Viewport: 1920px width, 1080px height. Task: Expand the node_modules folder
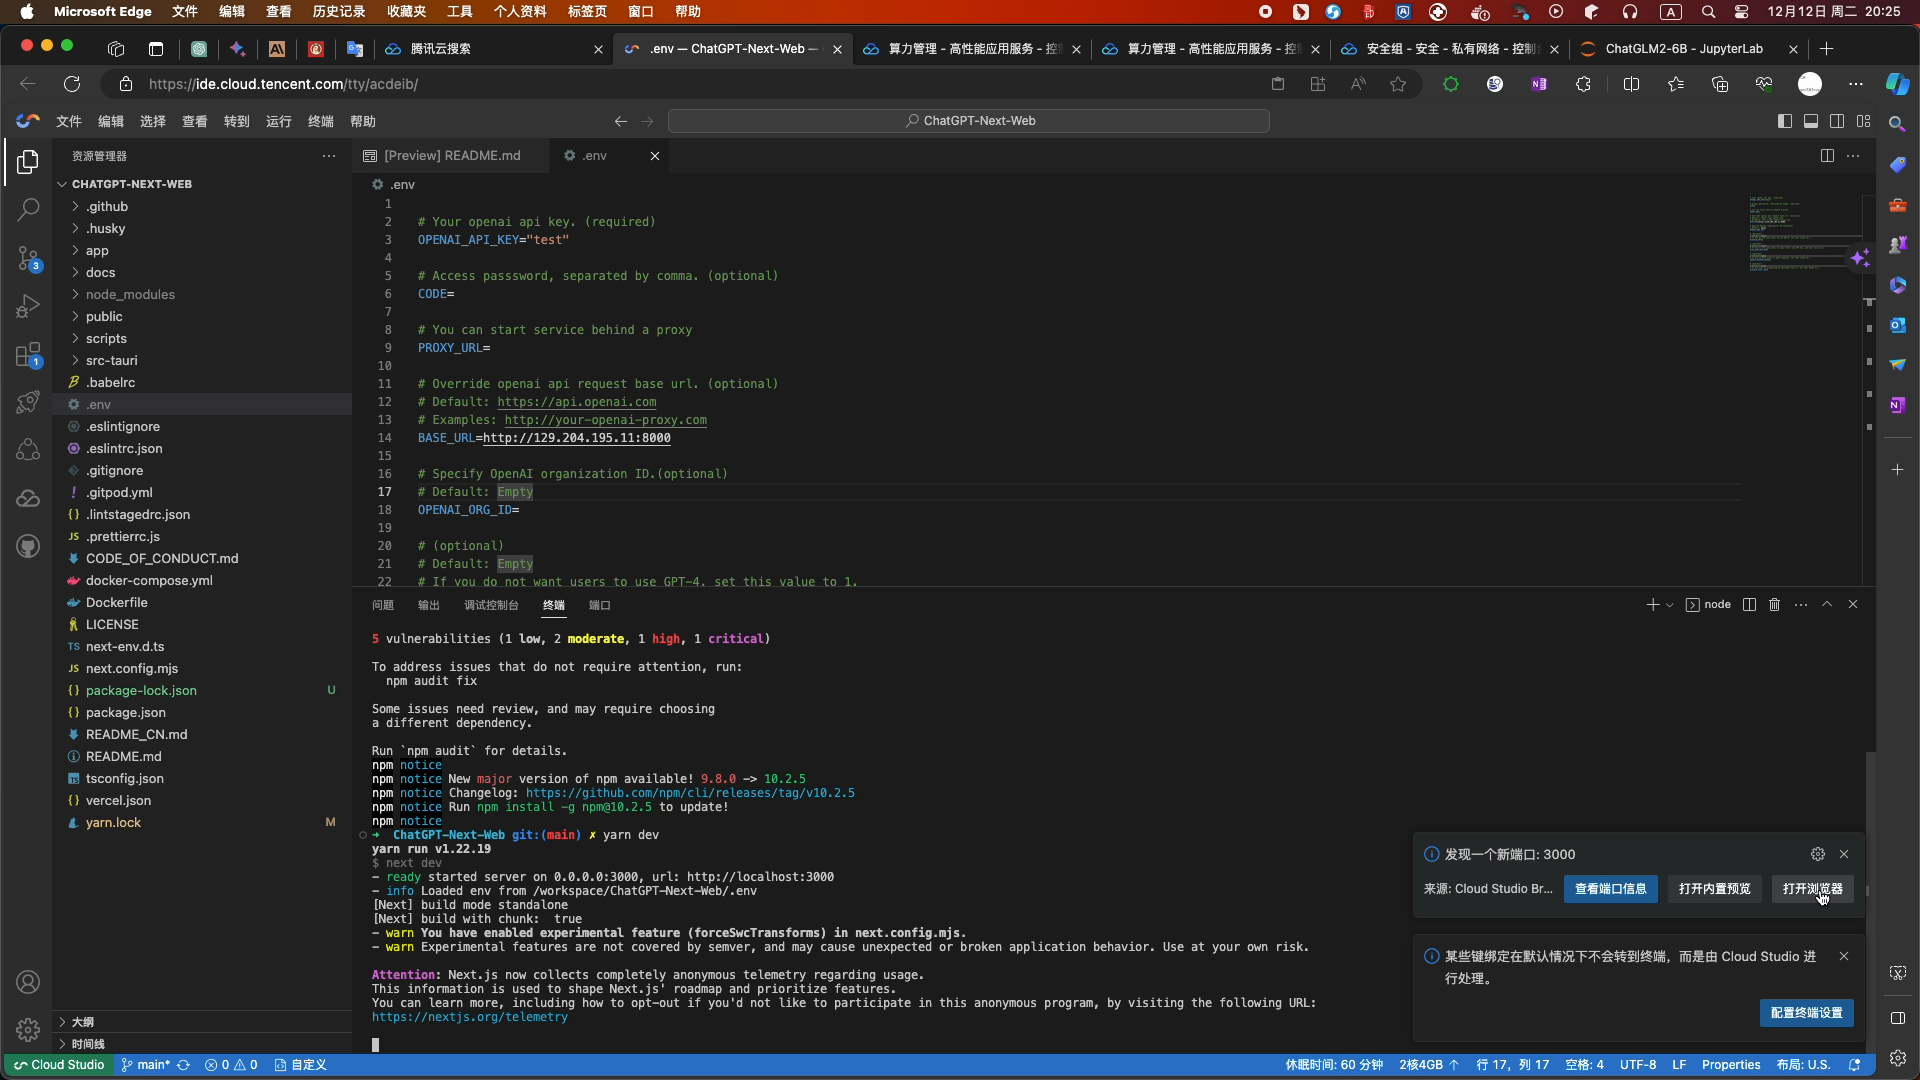tap(130, 294)
